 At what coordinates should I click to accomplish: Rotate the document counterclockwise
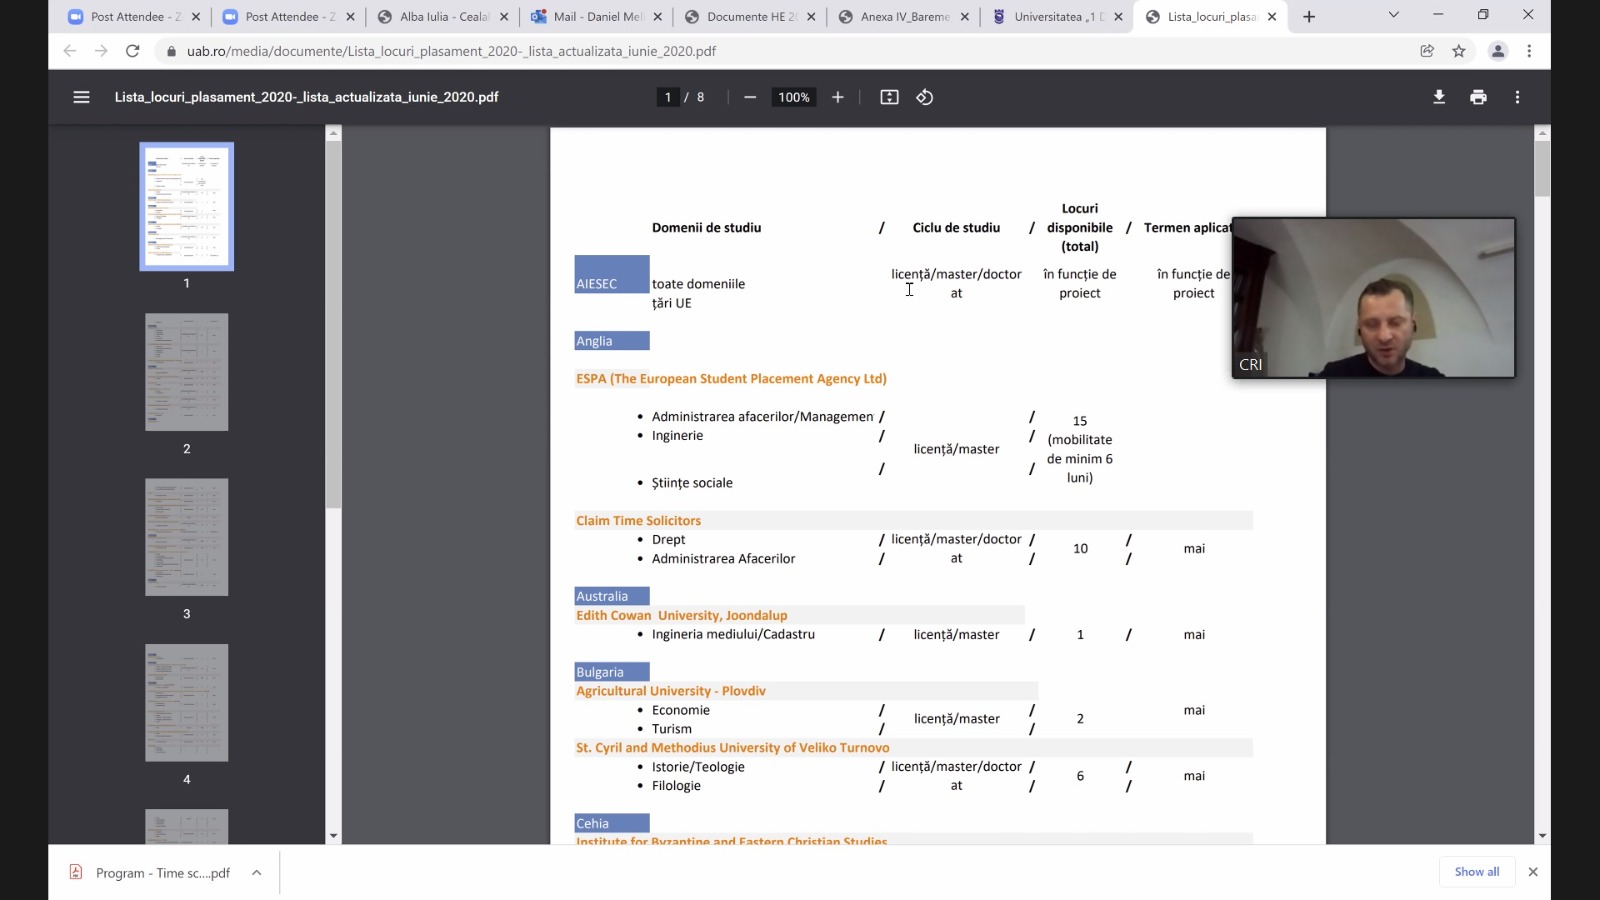tap(925, 97)
